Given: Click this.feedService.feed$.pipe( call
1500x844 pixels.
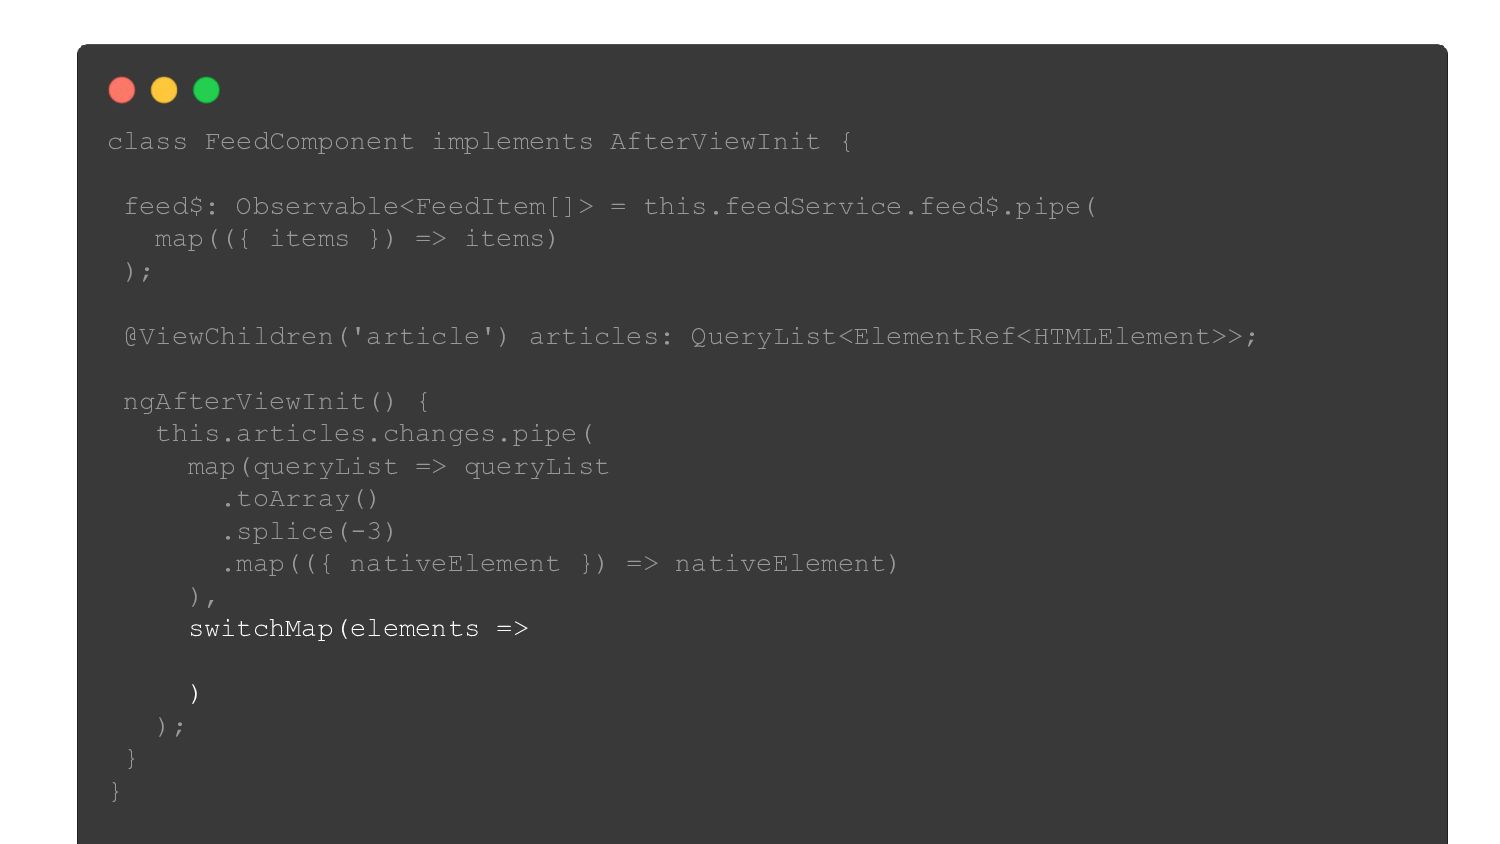Looking at the screenshot, I should click(870, 207).
